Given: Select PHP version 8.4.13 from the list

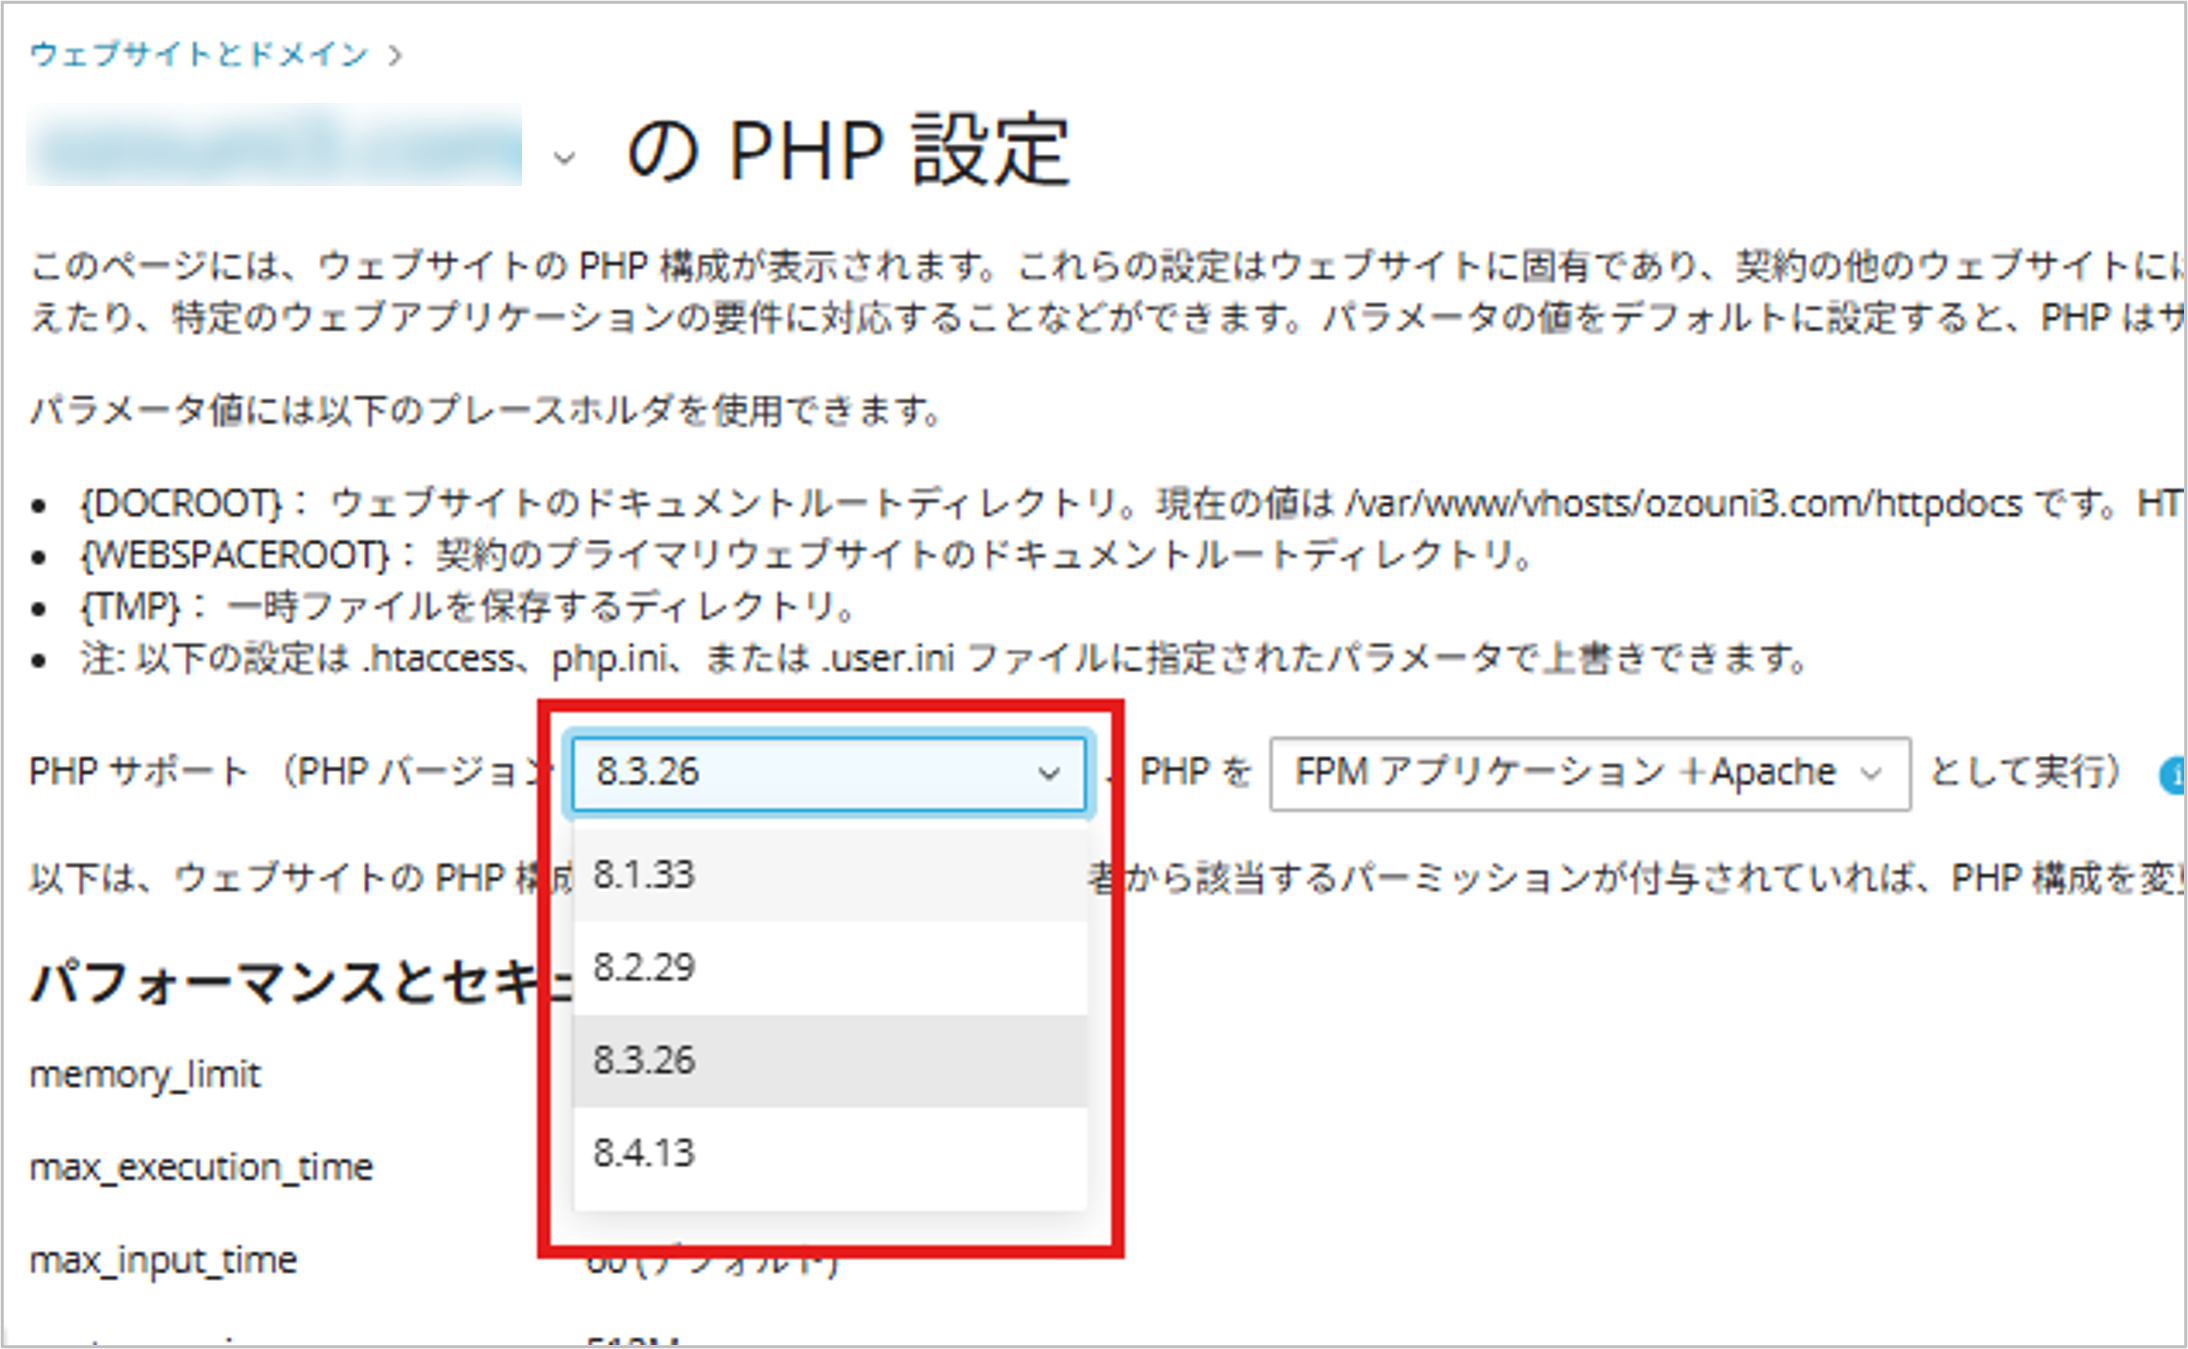Looking at the screenshot, I should click(830, 1153).
